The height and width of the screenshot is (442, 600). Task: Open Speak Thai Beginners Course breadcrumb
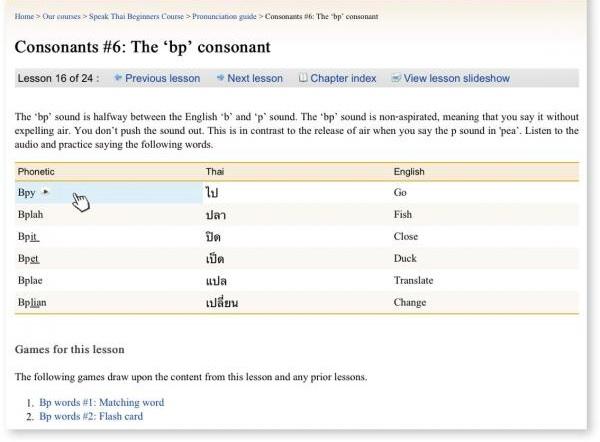click(136, 16)
